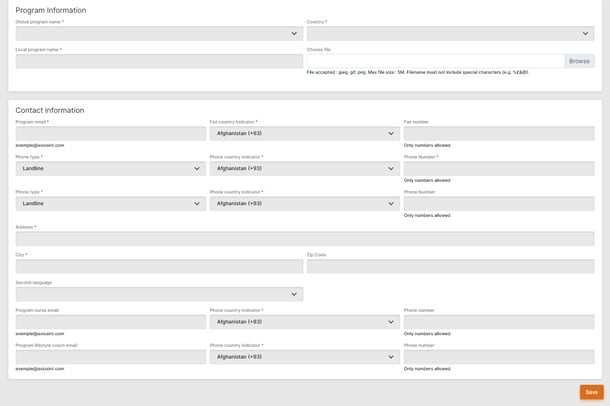Open the first Phone type dropdown

[x=110, y=168]
